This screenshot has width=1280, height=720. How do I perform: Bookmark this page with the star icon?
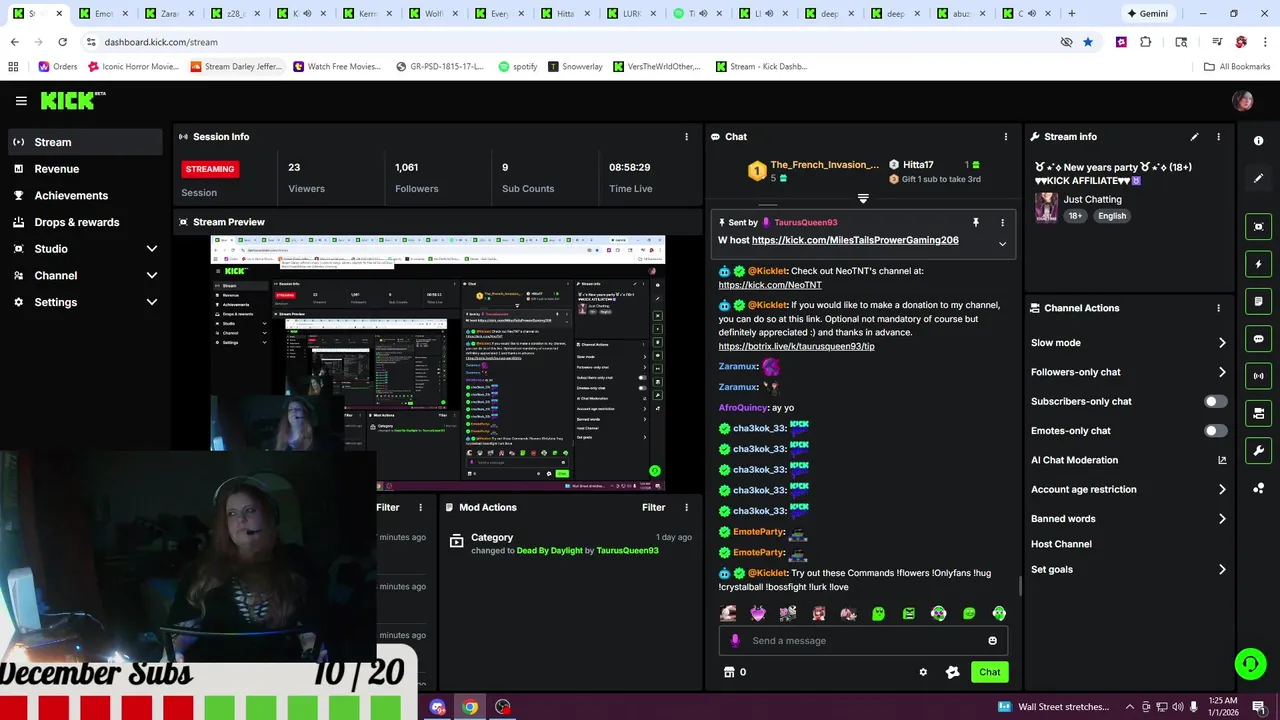1087,42
